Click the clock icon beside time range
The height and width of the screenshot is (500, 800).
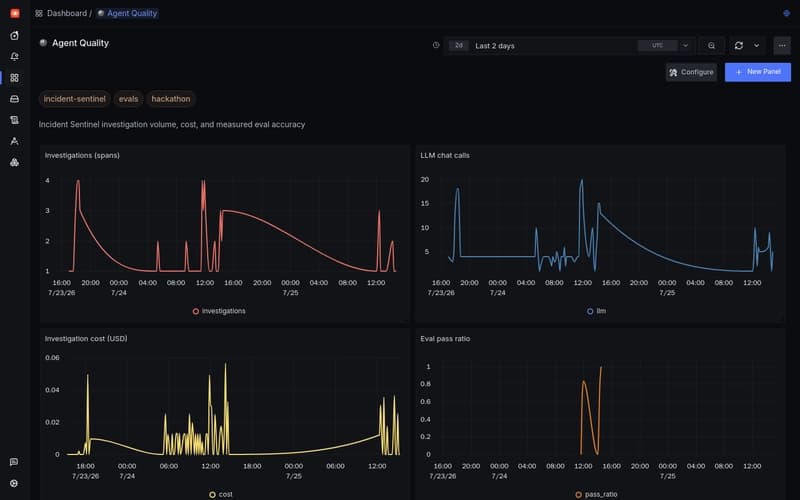(x=436, y=45)
